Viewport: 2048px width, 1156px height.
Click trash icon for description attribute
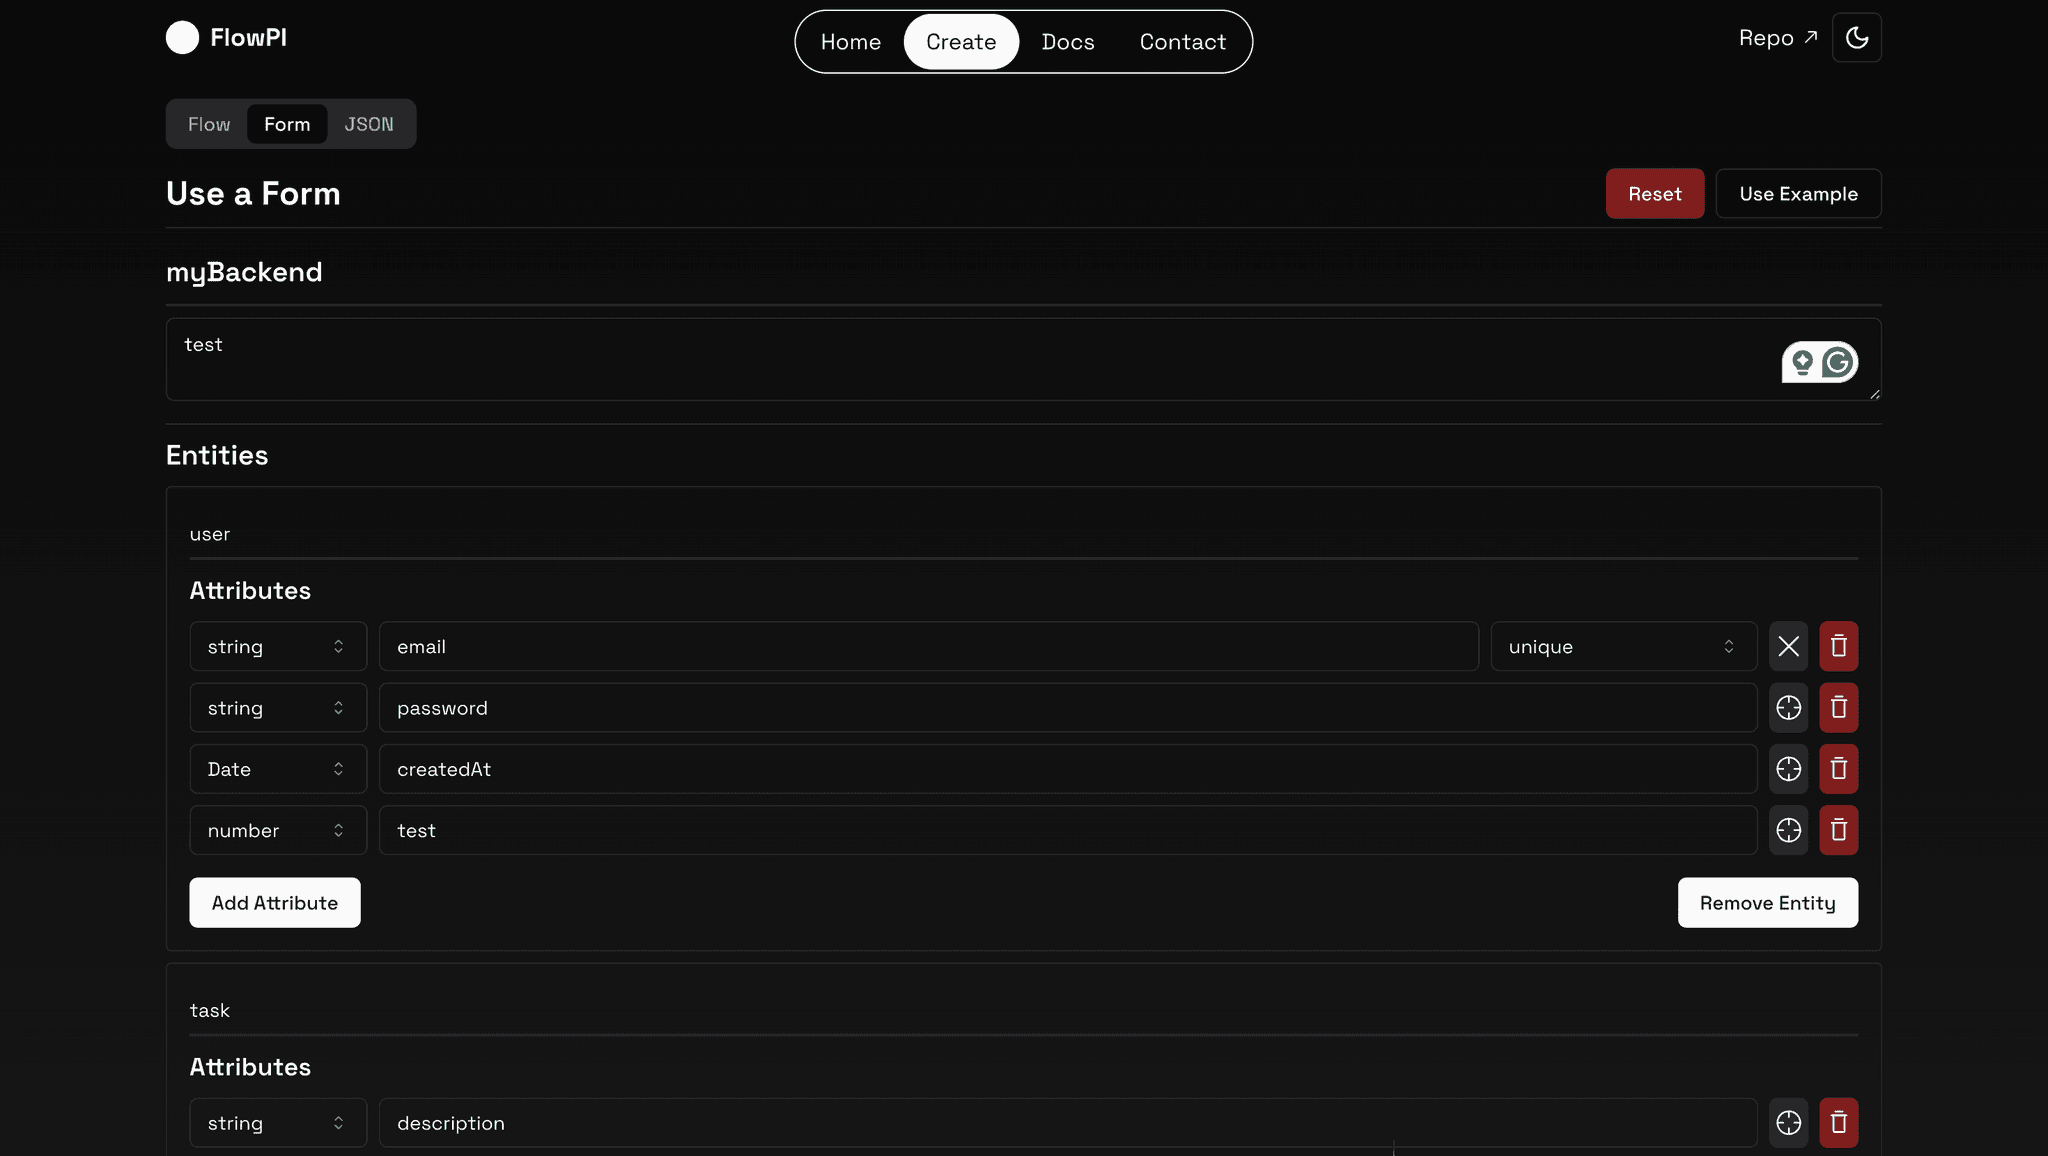coord(1838,1123)
